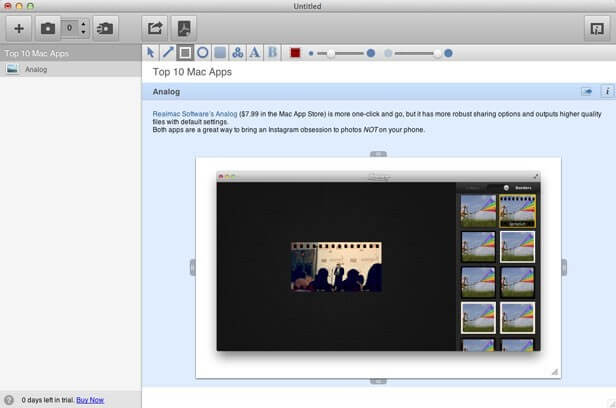Edit the Top 10 Mac Apps document title
This screenshot has width=616, height=408.
point(192,72)
